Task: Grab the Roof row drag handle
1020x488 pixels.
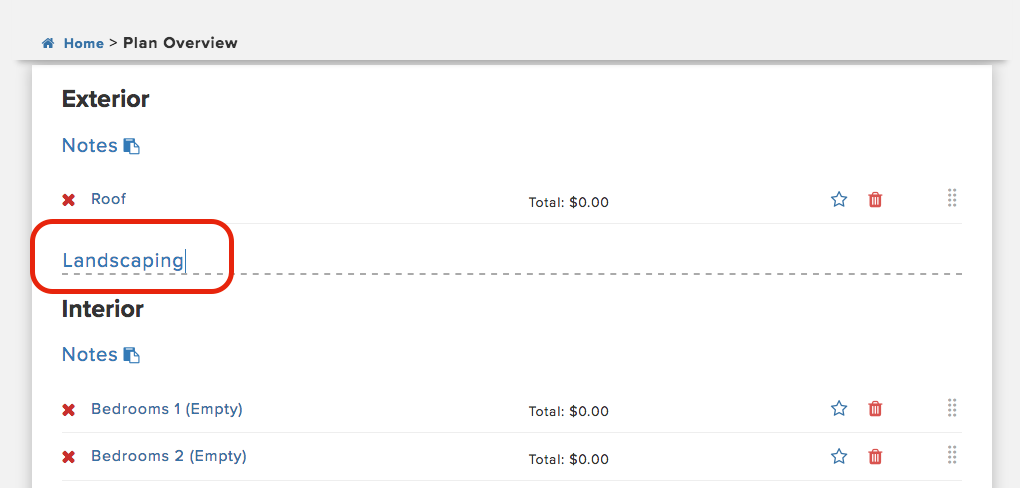Action: coord(952,198)
